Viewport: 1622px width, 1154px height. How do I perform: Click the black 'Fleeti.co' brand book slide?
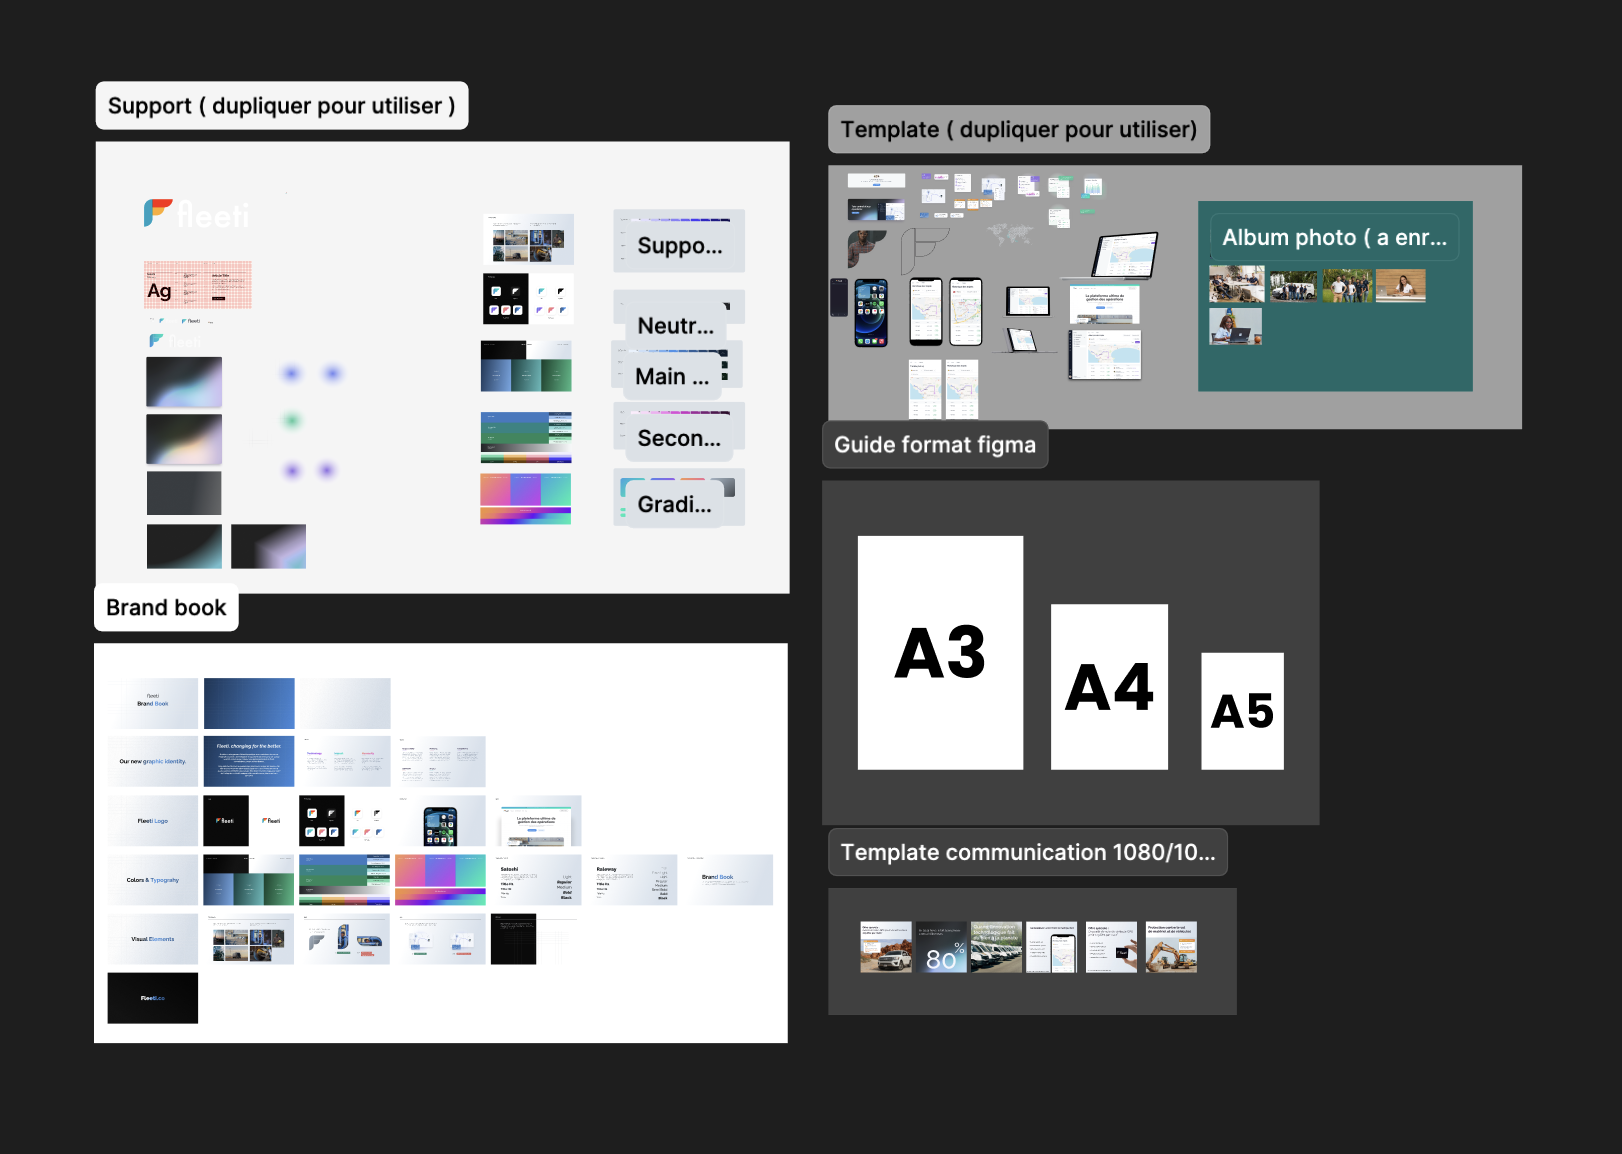(152, 998)
